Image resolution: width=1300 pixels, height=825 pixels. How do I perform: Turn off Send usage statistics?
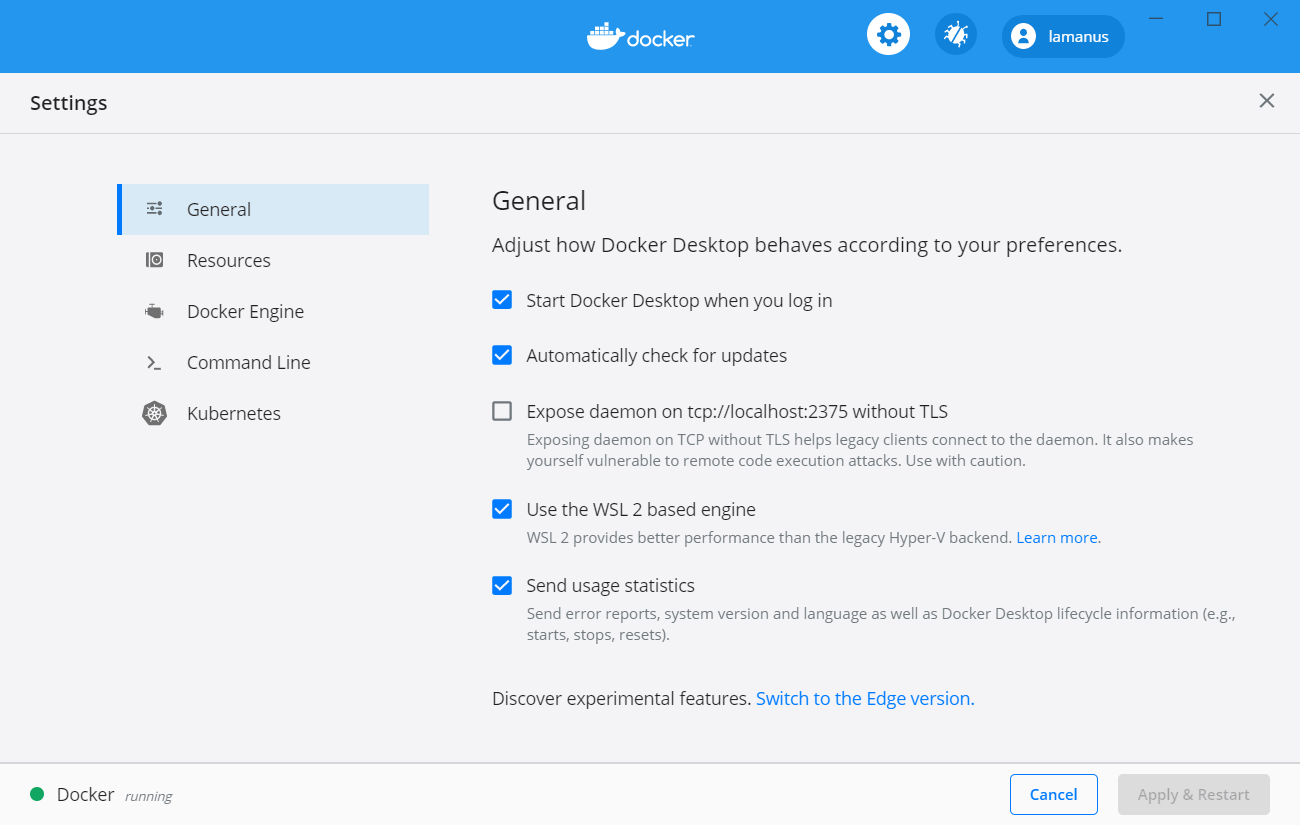coord(502,585)
